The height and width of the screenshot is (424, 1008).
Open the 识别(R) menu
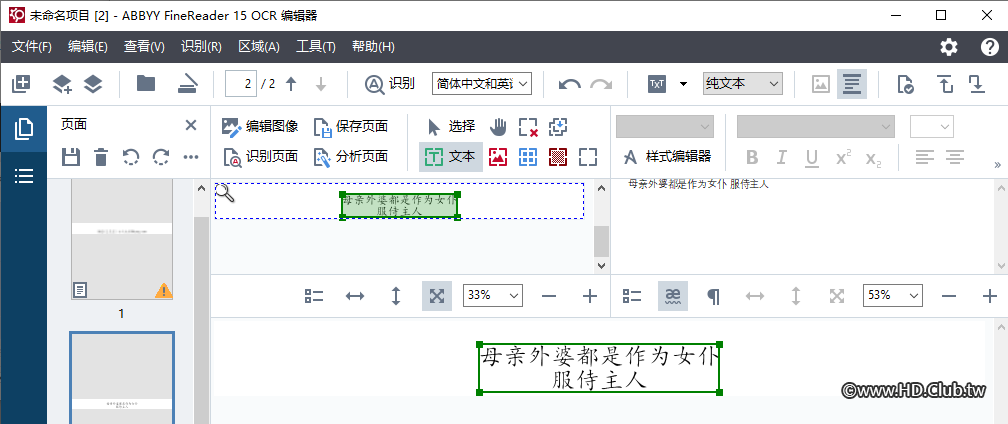(x=201, y=46)
